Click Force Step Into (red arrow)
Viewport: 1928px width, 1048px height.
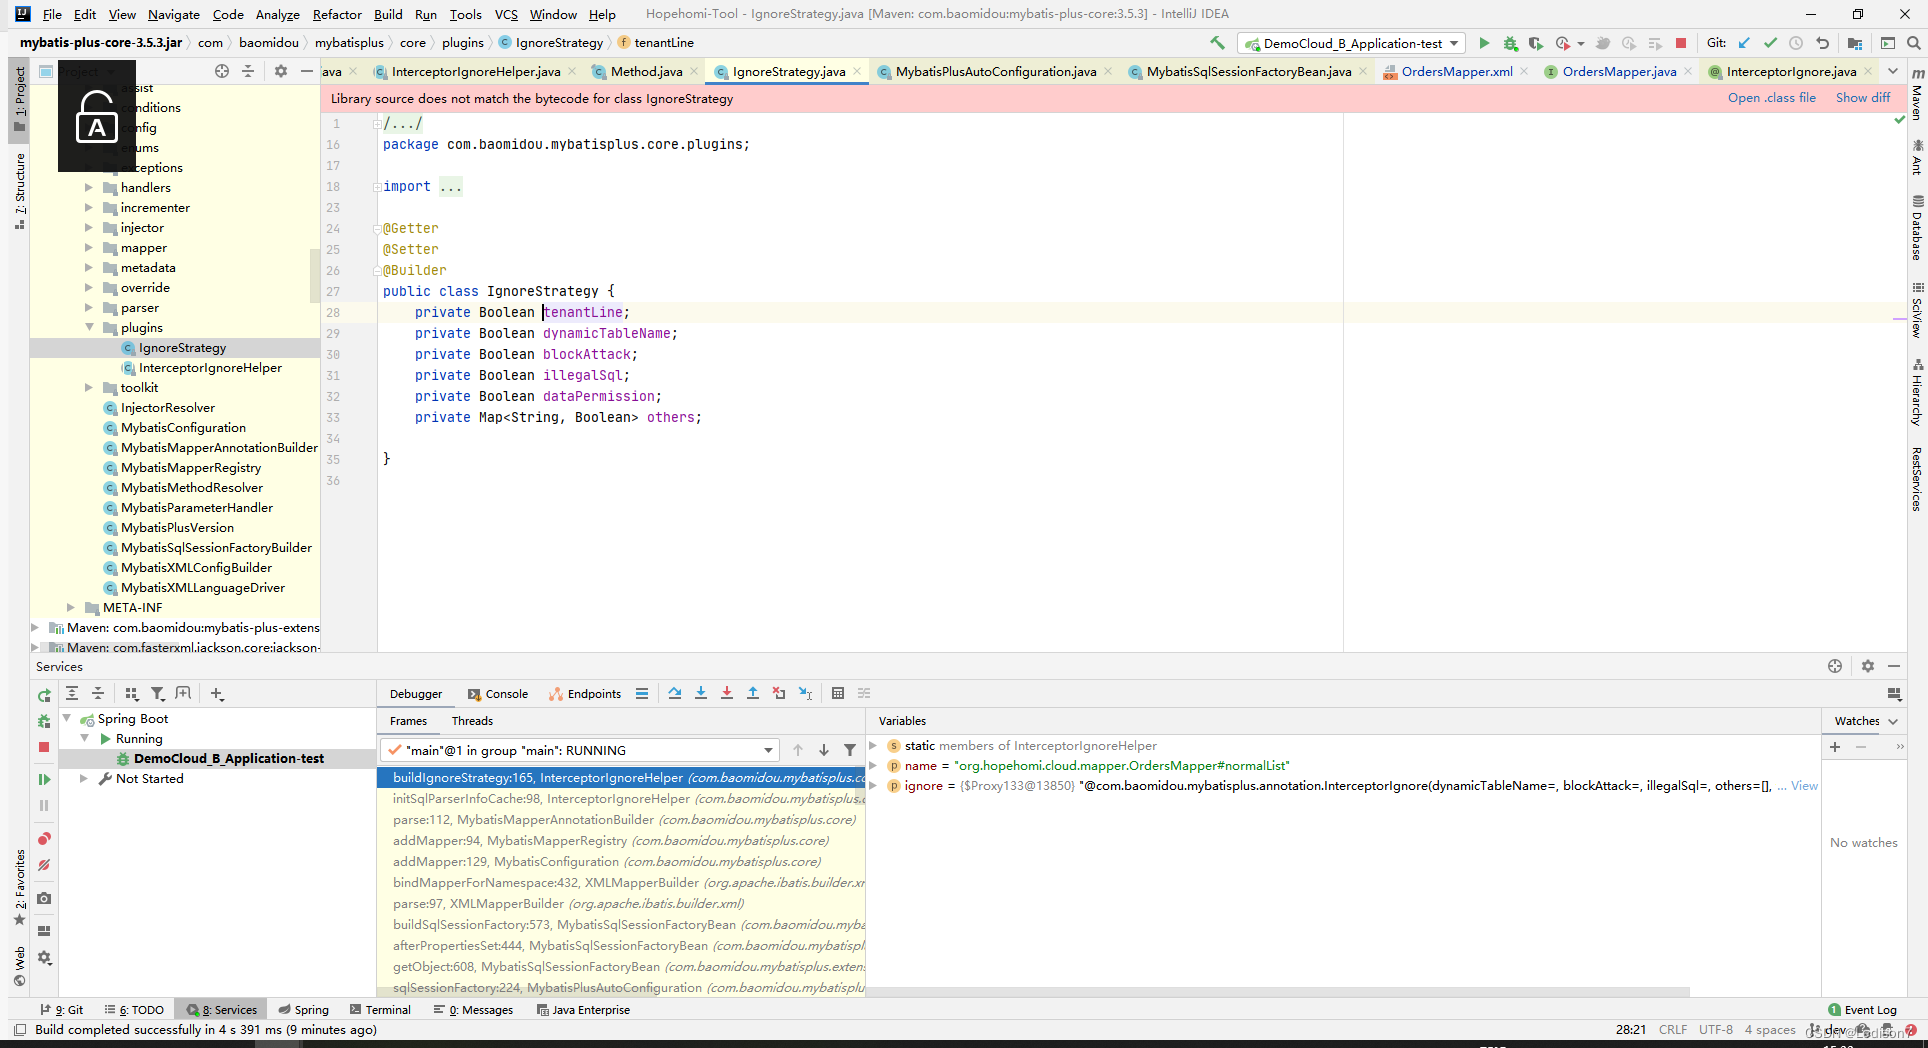click(727, 693)
